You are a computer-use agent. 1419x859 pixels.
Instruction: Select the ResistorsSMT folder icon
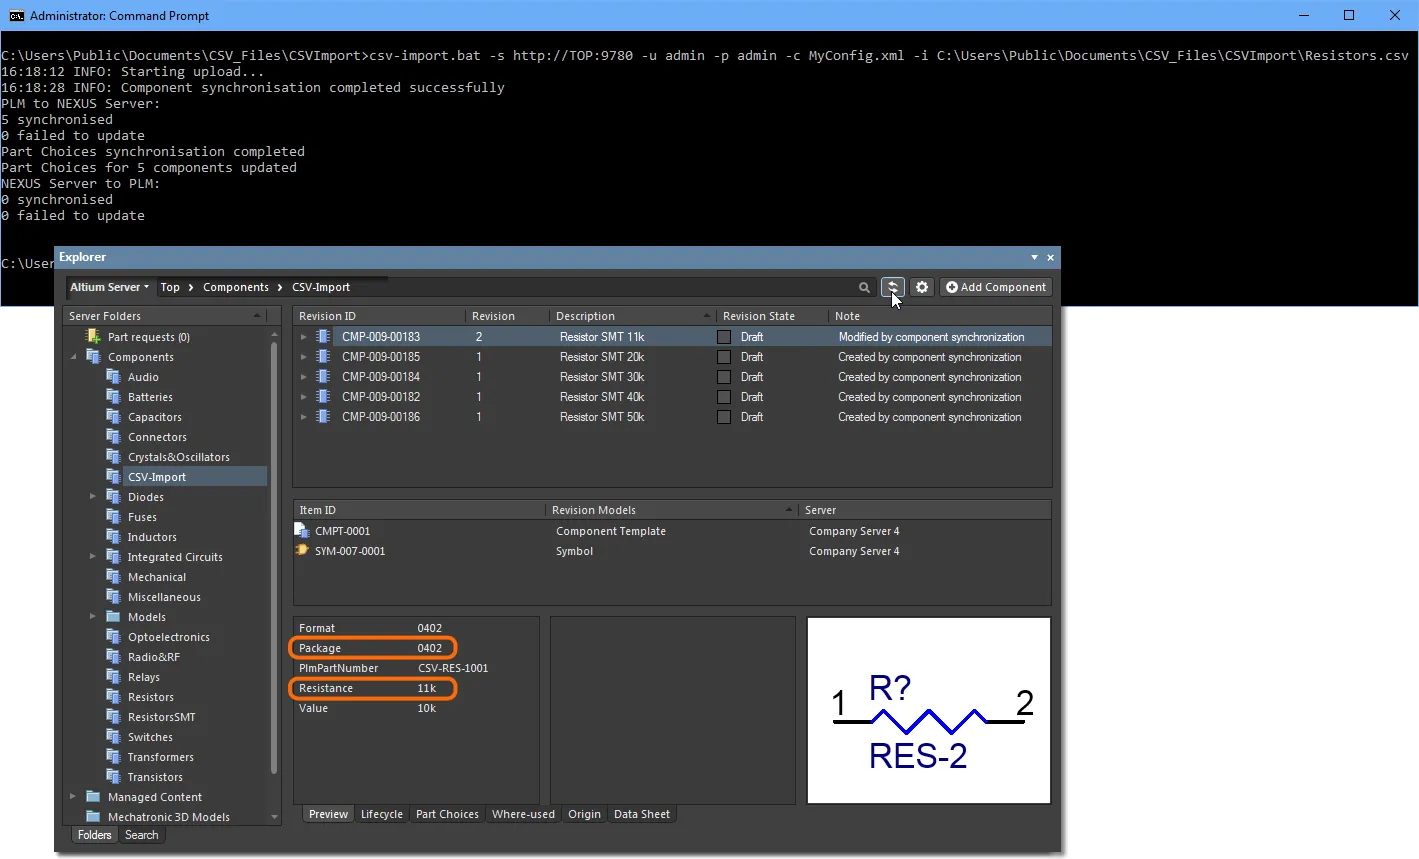point(114,717)
